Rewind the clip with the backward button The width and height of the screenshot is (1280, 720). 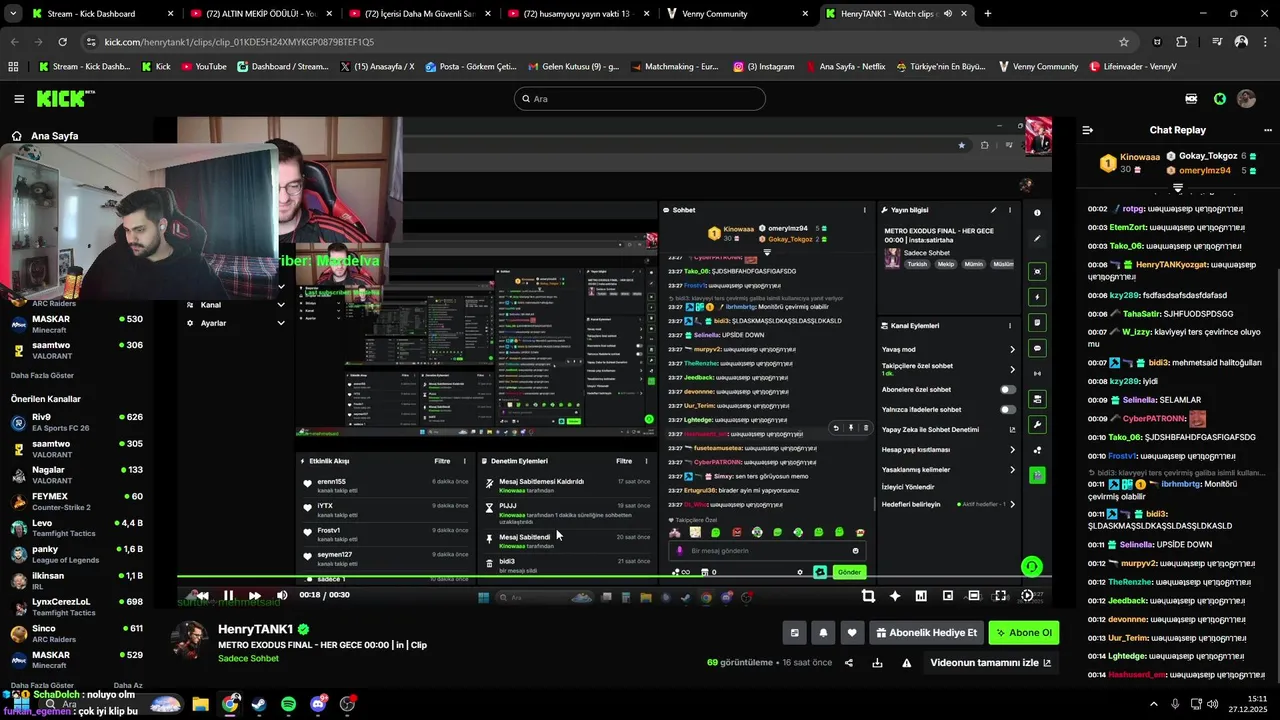tap(202, 595)
